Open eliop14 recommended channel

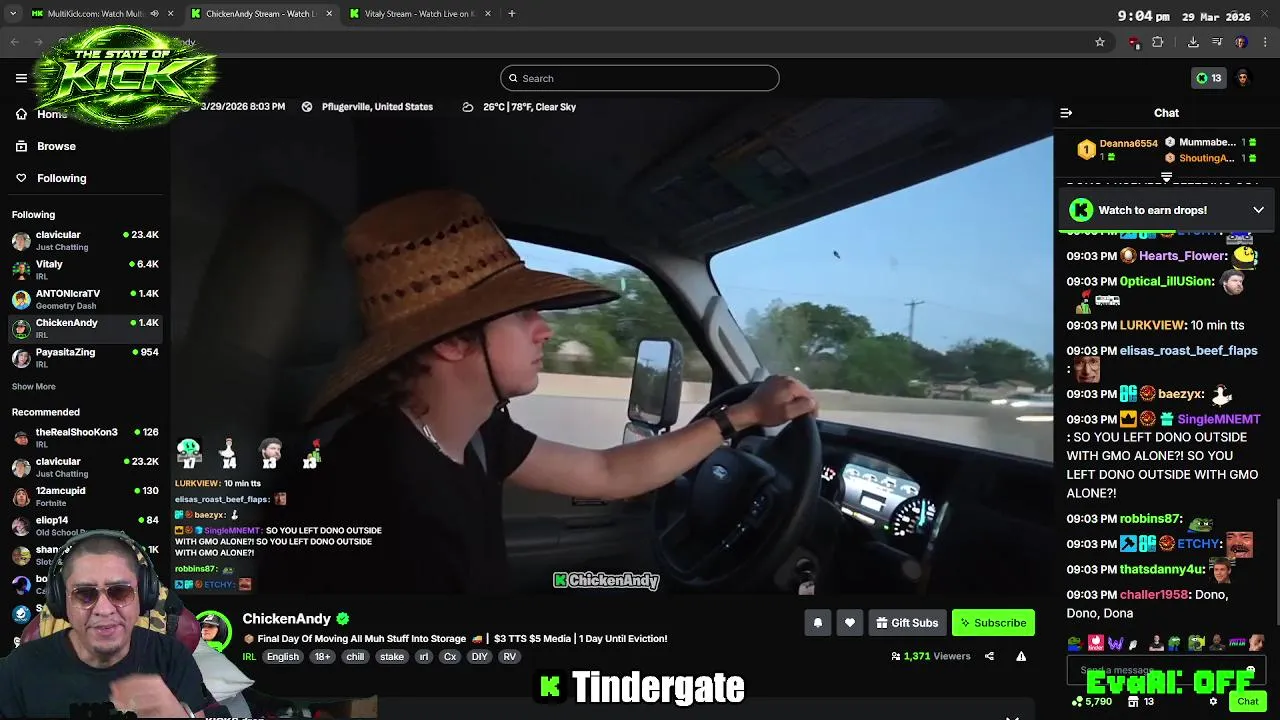pos(85,526)
